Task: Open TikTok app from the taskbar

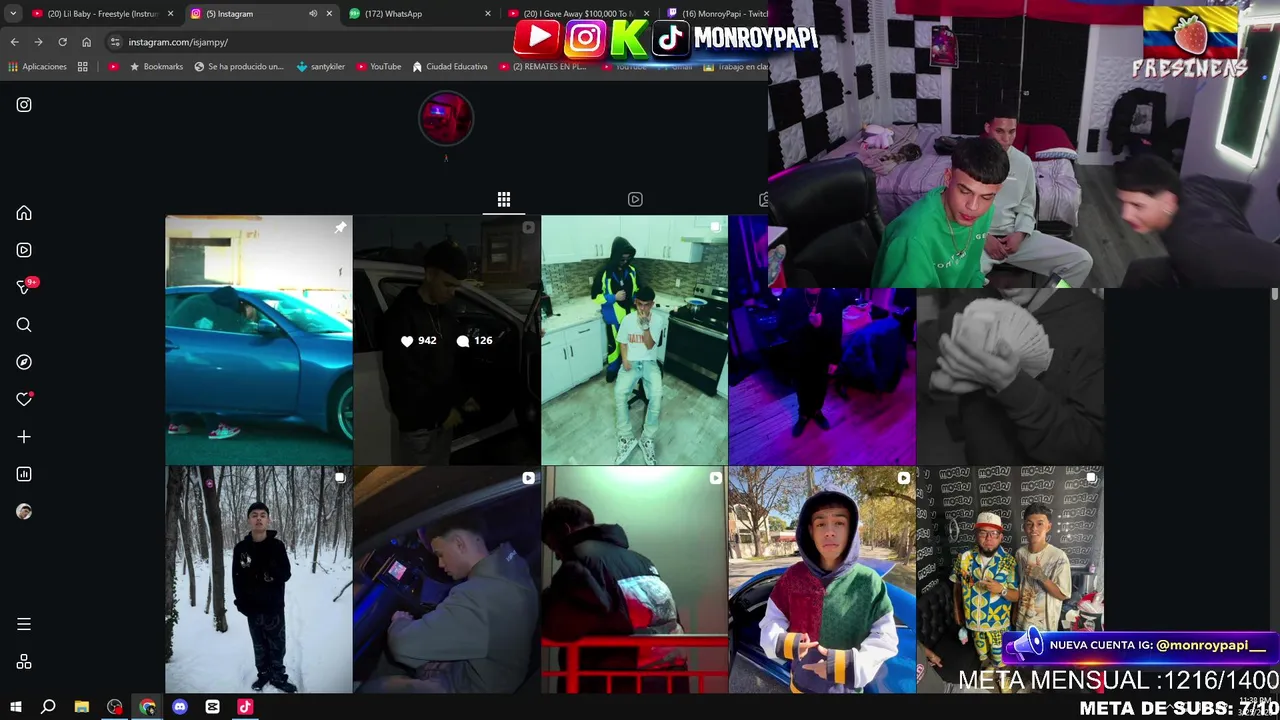Action: (x=245, y=707)
